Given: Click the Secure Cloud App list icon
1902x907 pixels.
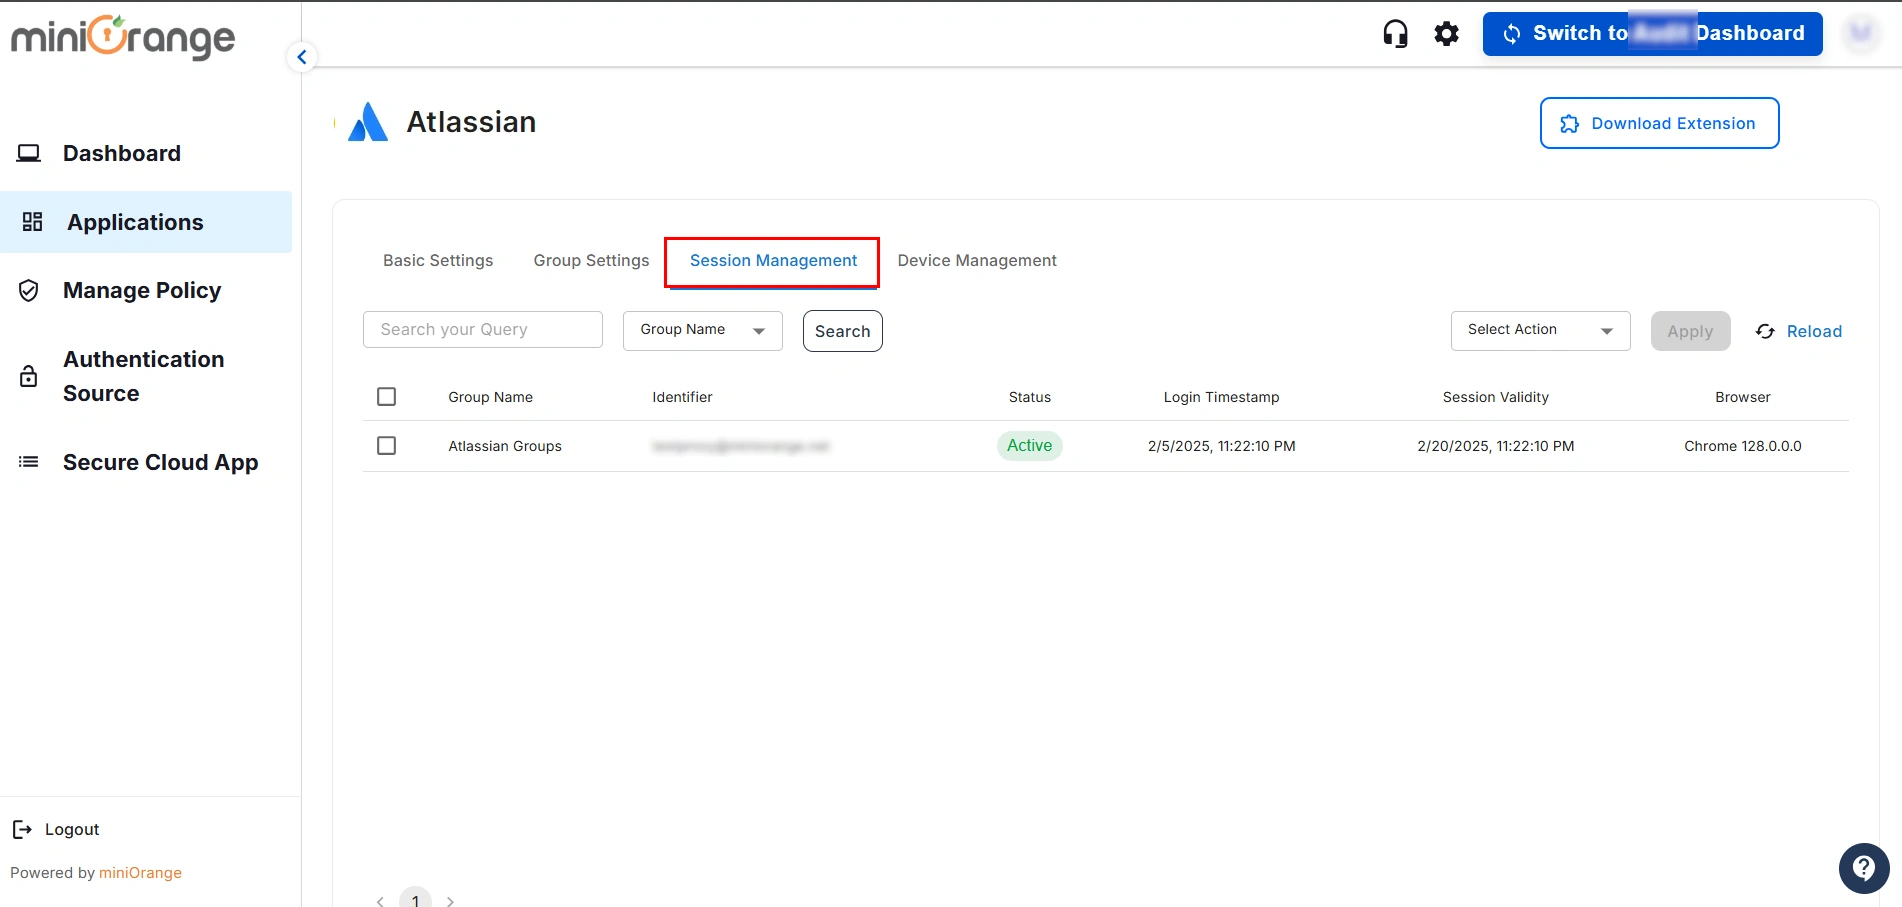Looking at the screenshot, I should (28, 462).
